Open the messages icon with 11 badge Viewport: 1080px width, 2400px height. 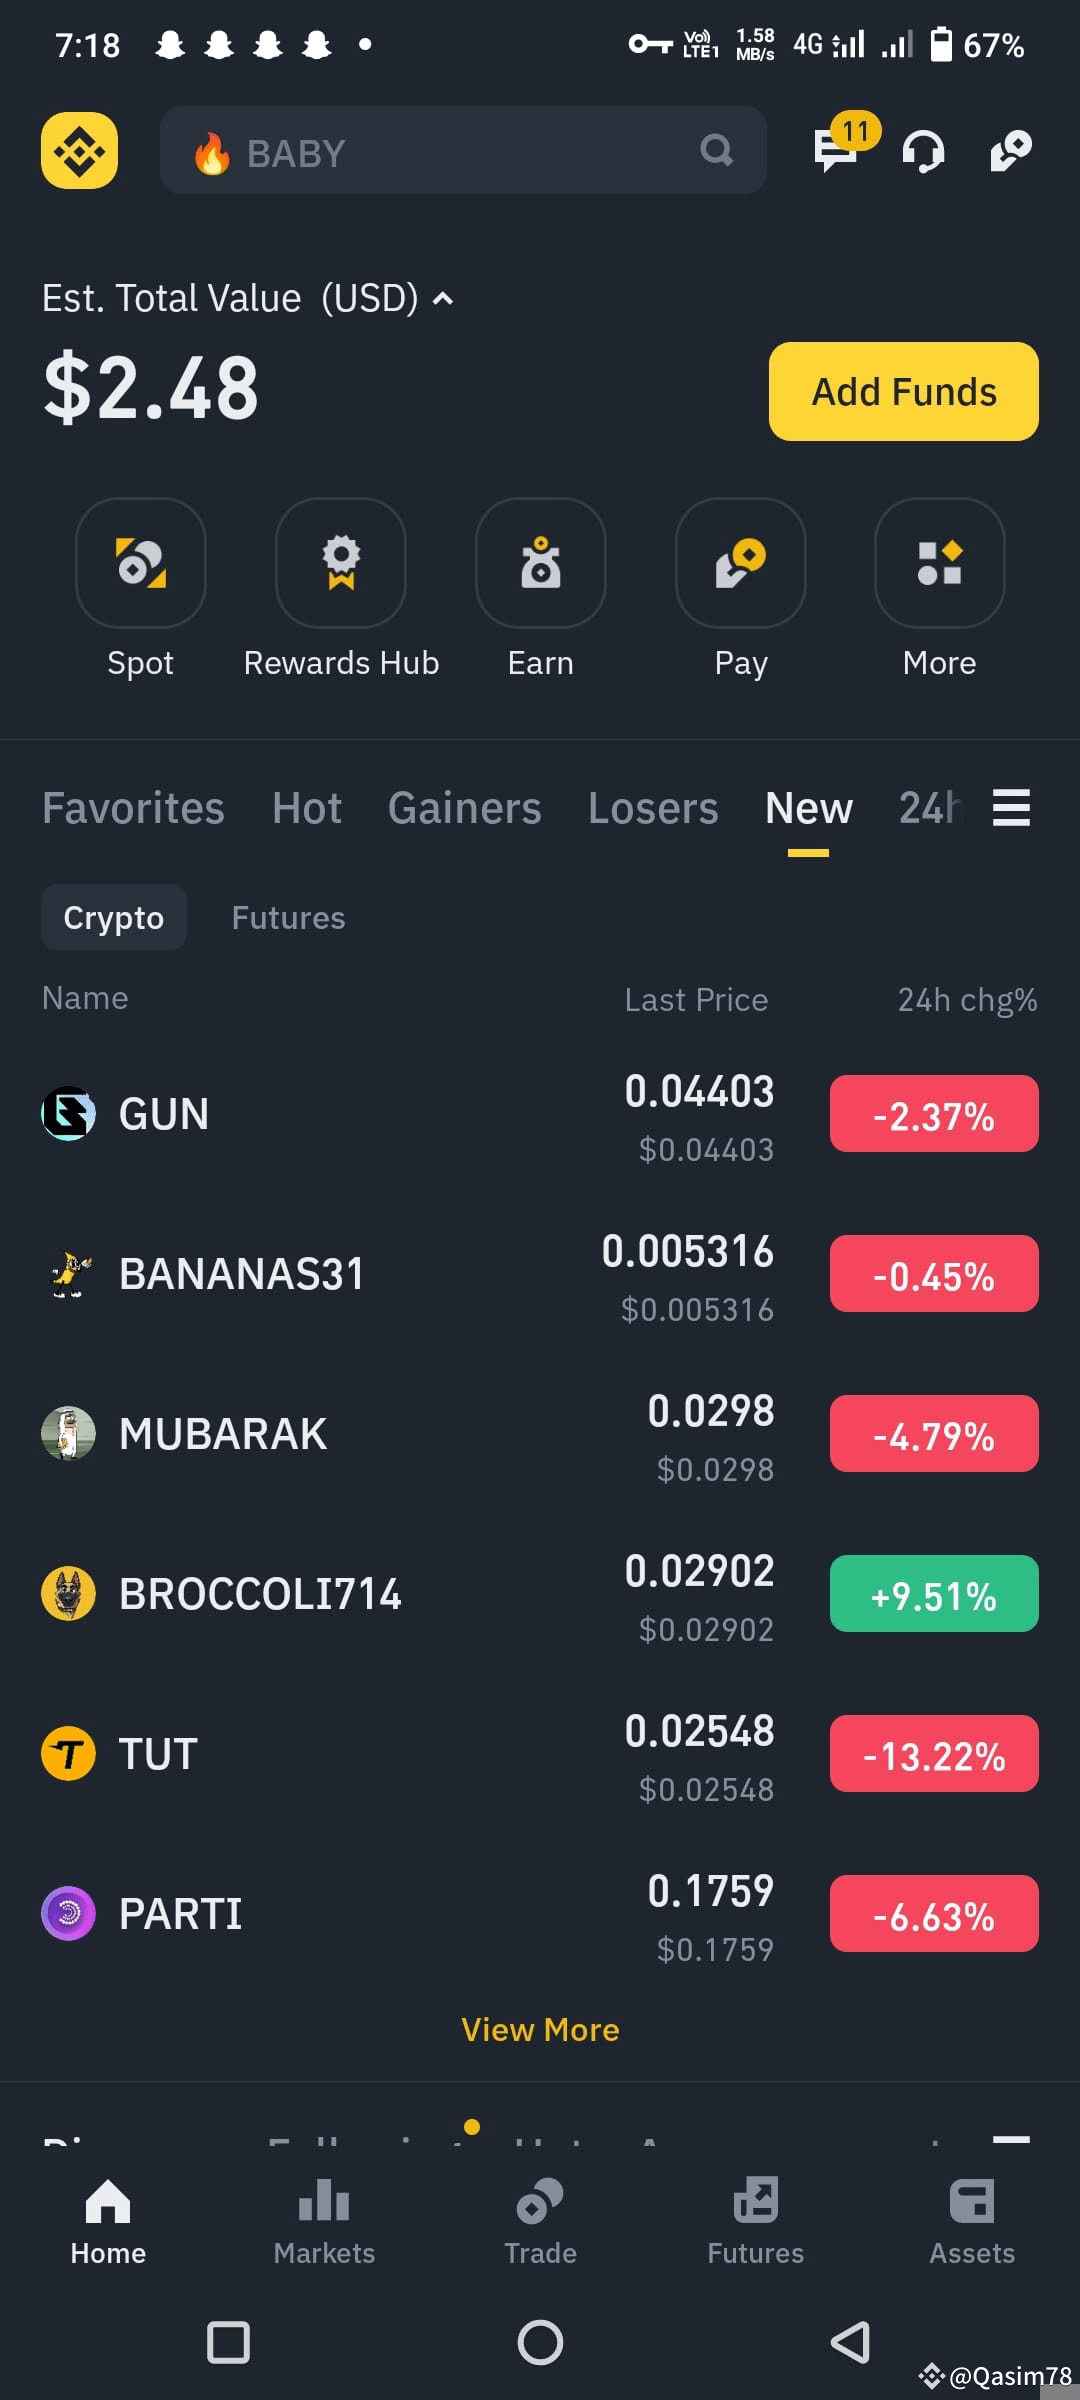838,150
